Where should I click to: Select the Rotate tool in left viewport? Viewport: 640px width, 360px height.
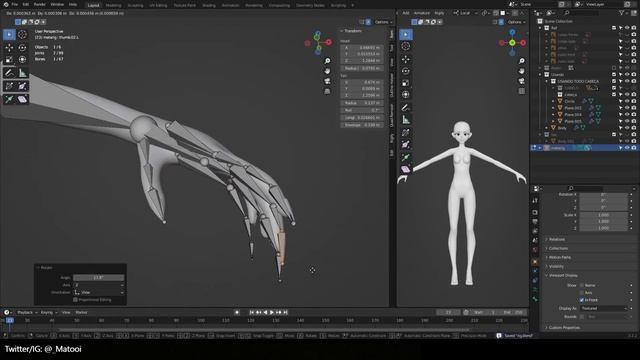22,48
